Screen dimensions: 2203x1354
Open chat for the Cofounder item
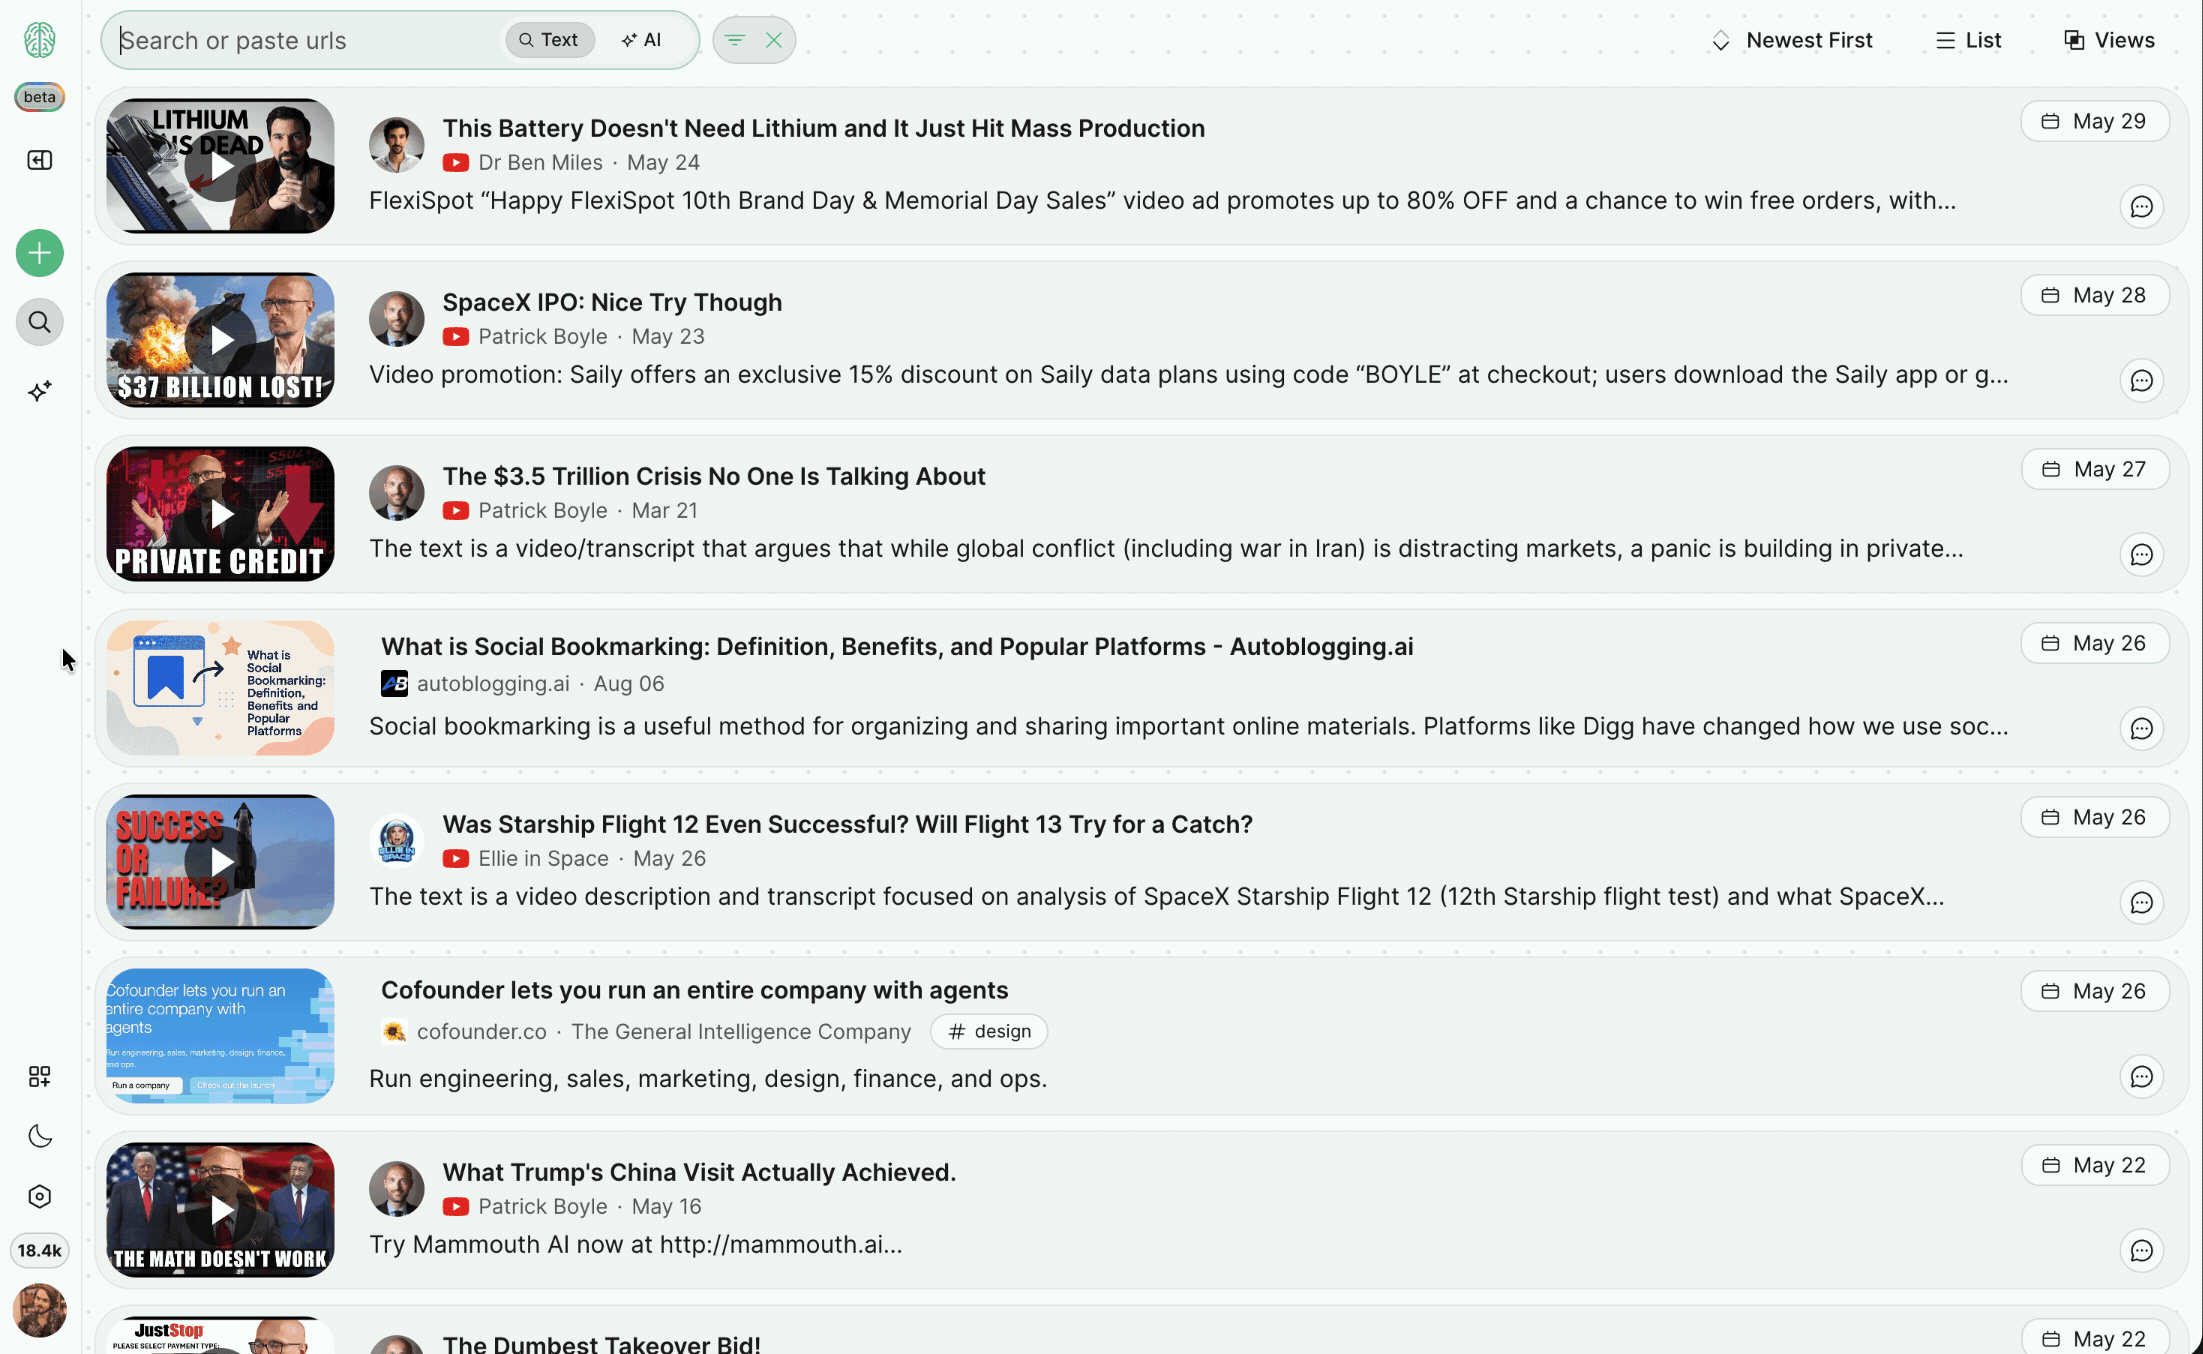coord(2142,1077)
